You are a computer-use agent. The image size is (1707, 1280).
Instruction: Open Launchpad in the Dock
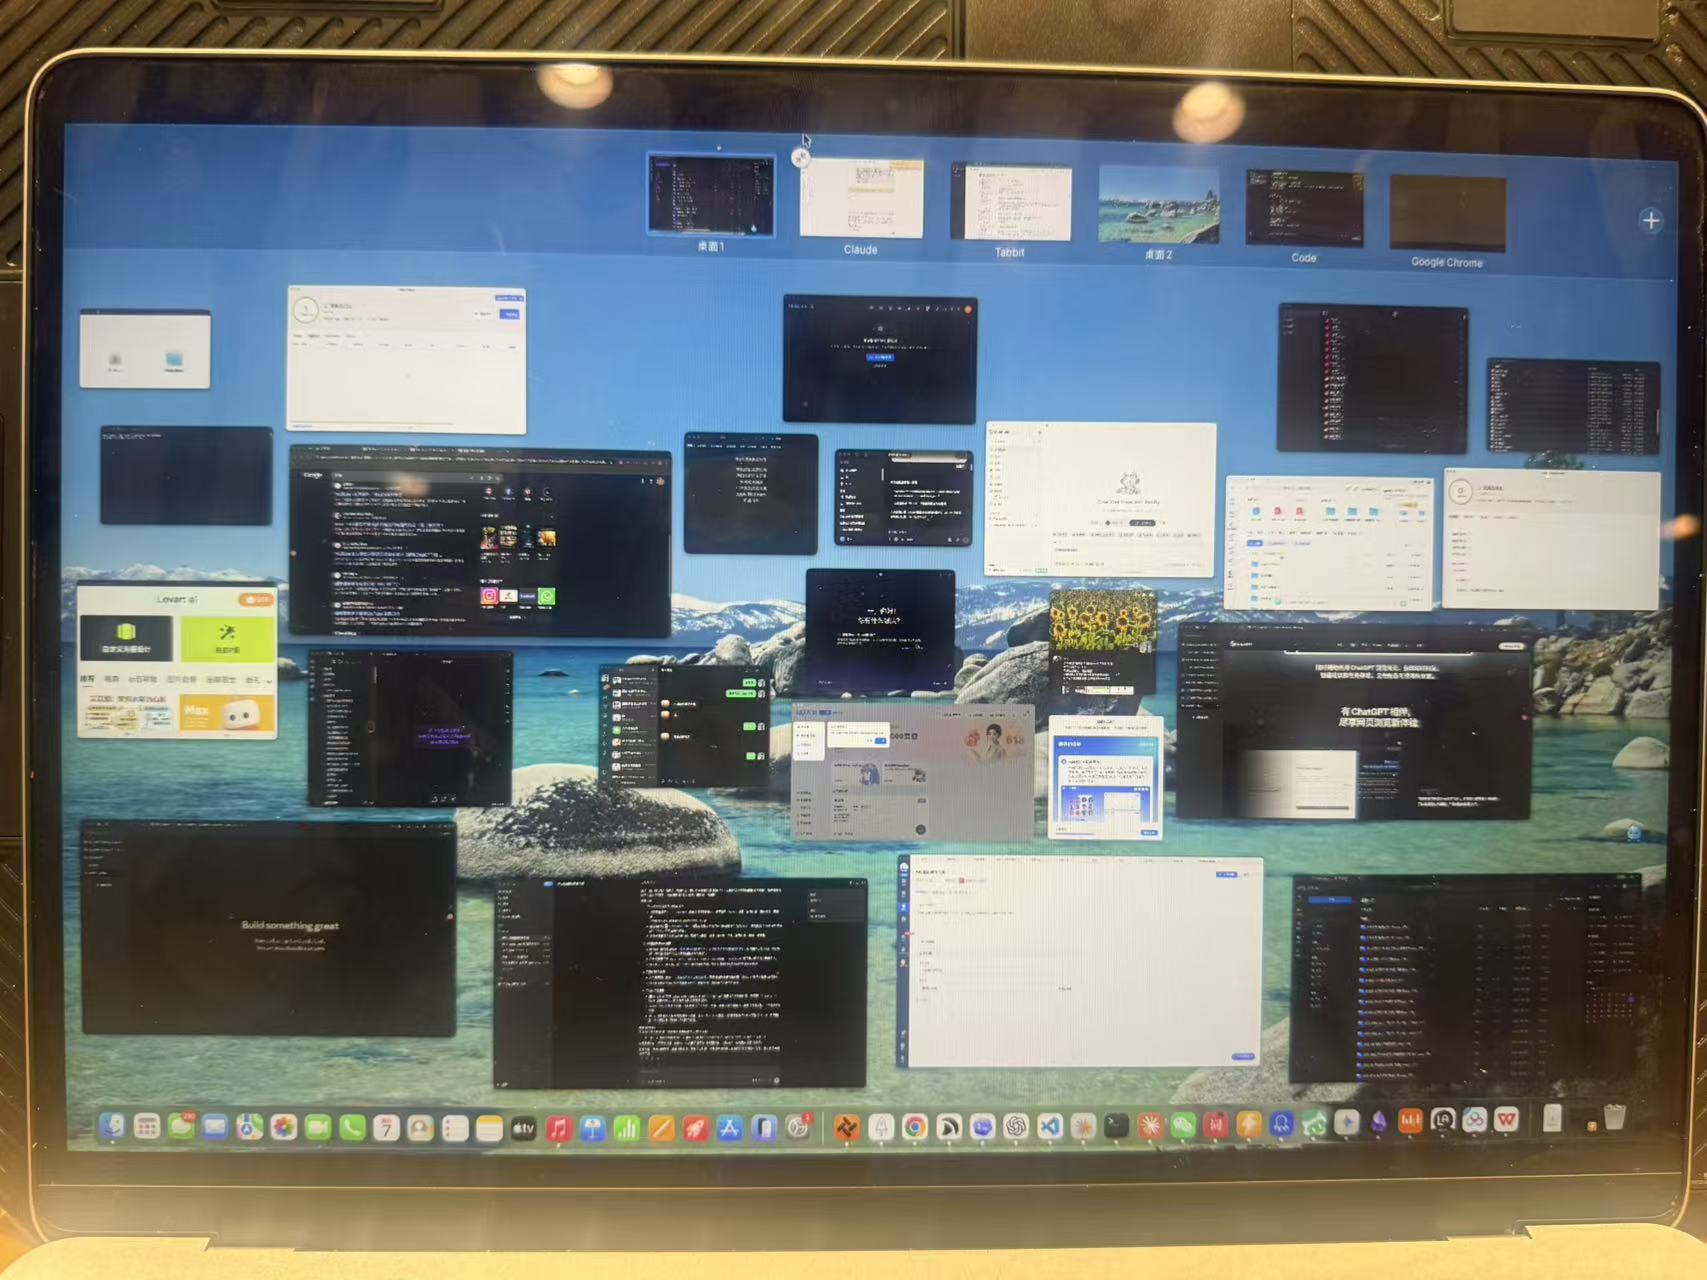(147, 1127)
